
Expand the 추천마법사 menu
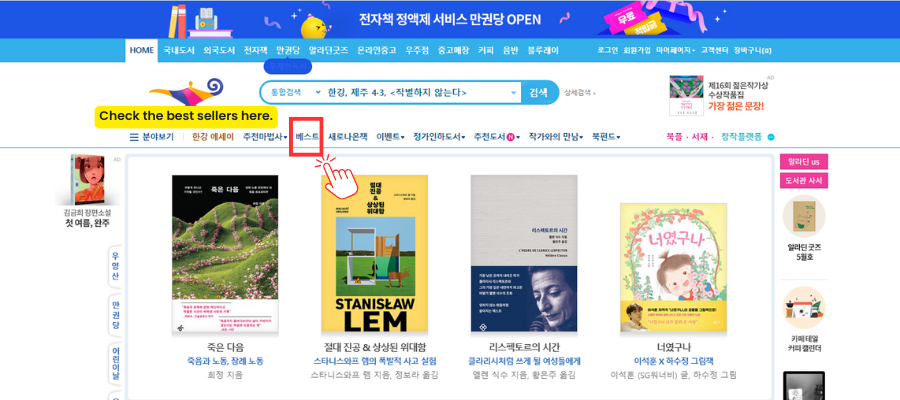coord(265,137)
